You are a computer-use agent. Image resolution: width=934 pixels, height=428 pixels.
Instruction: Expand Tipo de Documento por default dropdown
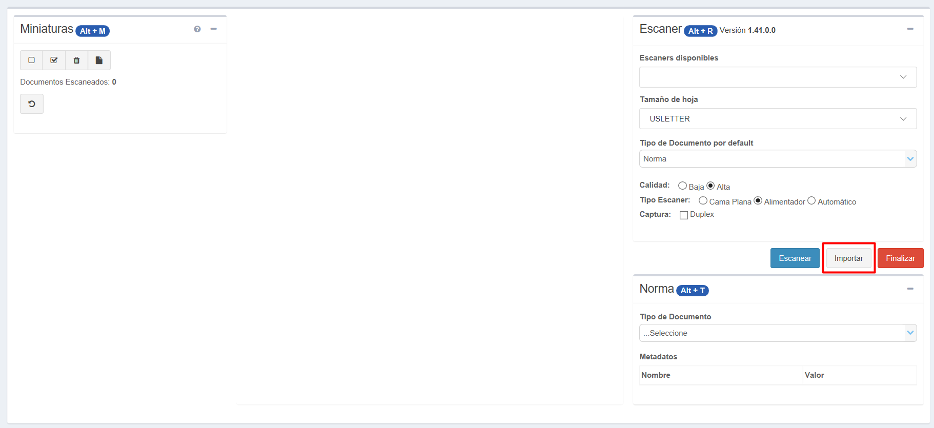[777, 159]
